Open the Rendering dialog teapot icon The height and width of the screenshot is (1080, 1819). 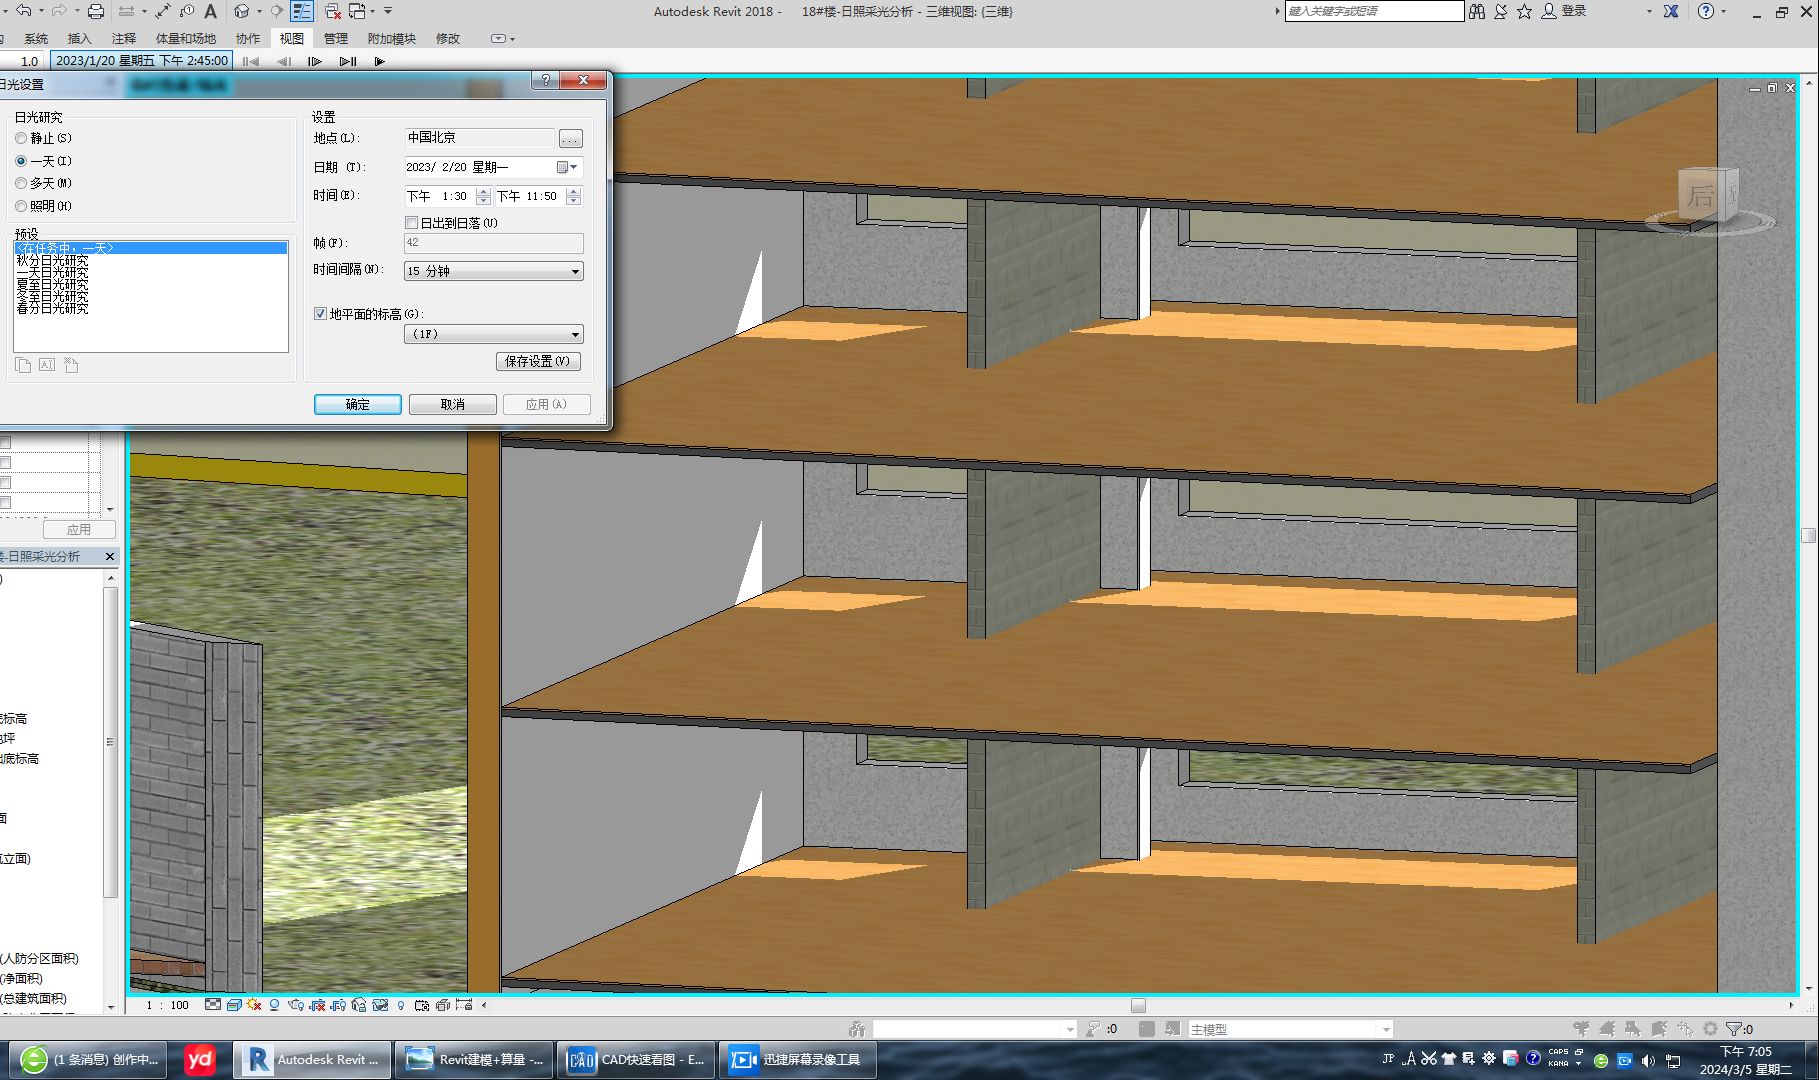[296, 1005]
